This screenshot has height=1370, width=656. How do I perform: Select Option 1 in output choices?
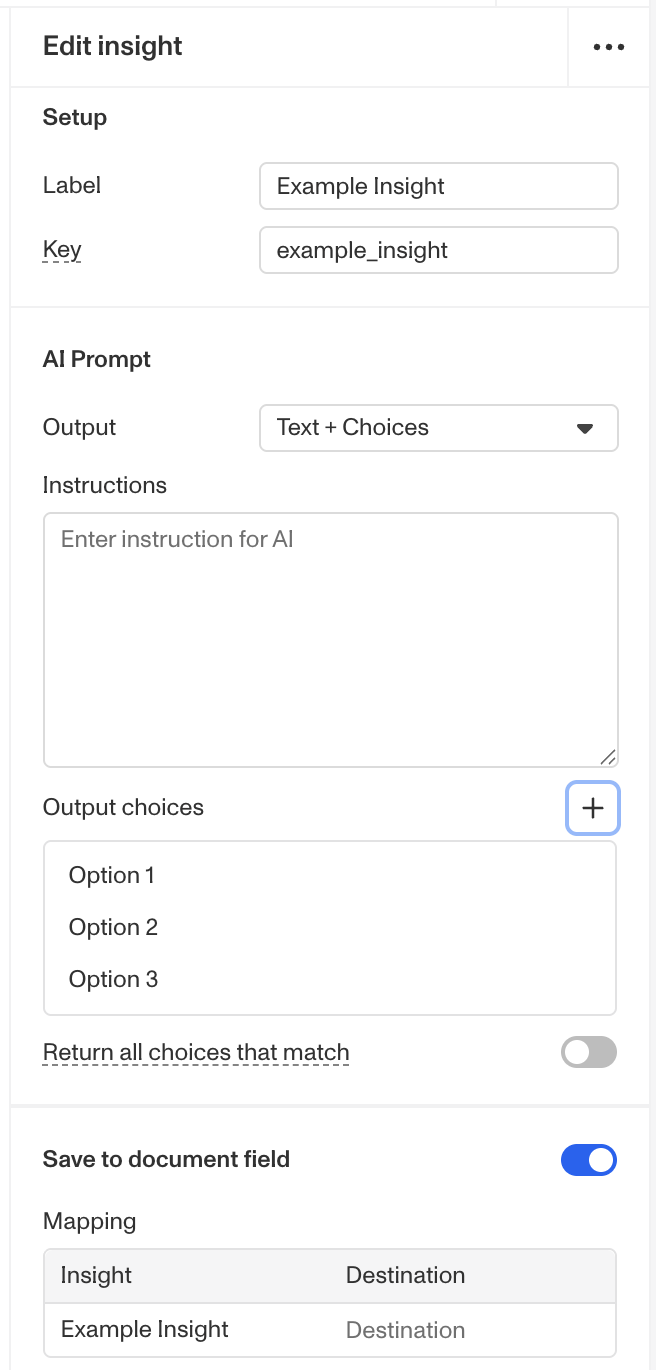pos(112,876)
